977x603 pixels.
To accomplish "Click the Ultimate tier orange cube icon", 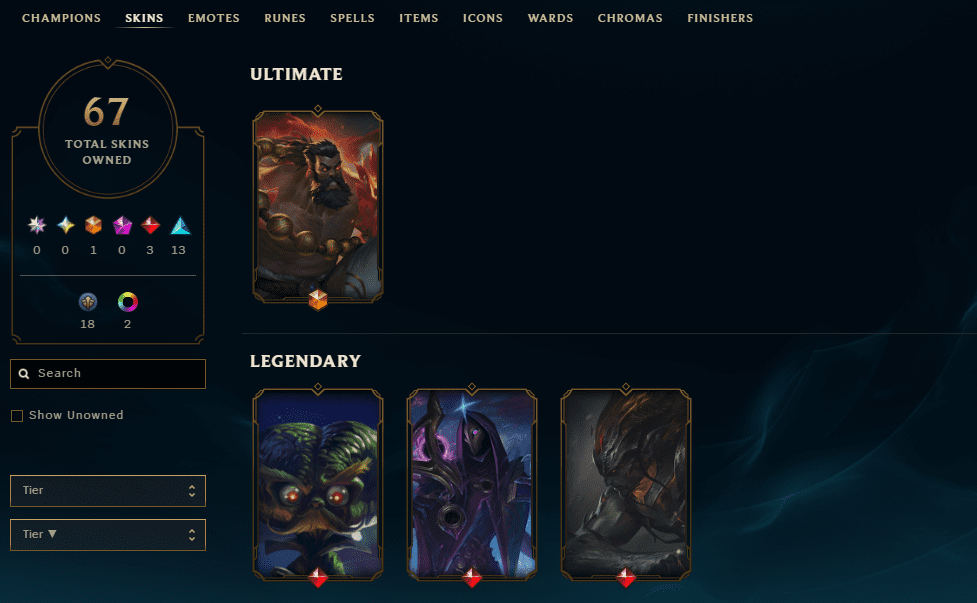I will pos(93,225).
